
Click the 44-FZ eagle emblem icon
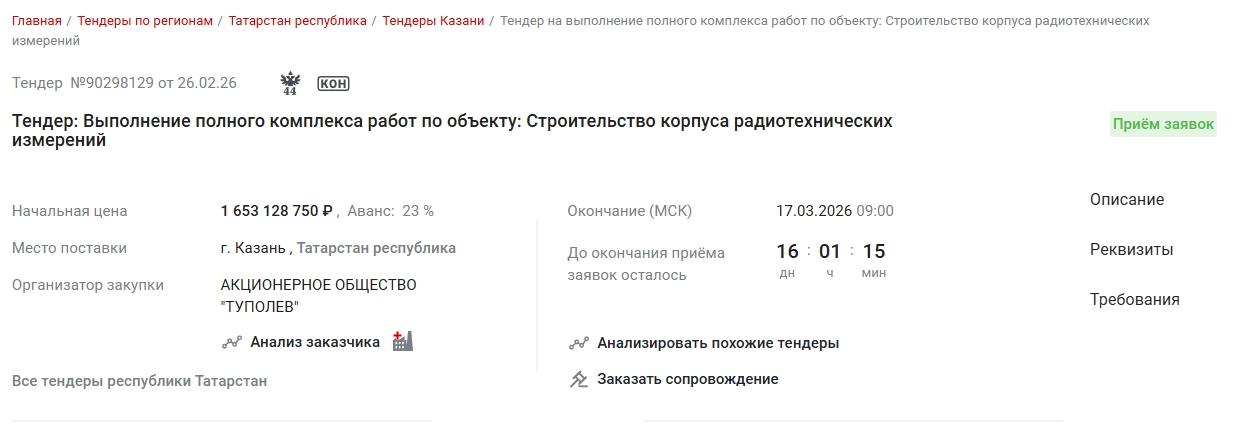pos(290,83)
